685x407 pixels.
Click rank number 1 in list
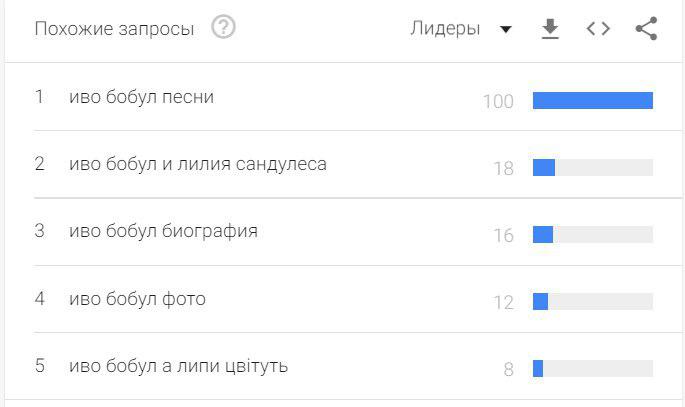39,97
